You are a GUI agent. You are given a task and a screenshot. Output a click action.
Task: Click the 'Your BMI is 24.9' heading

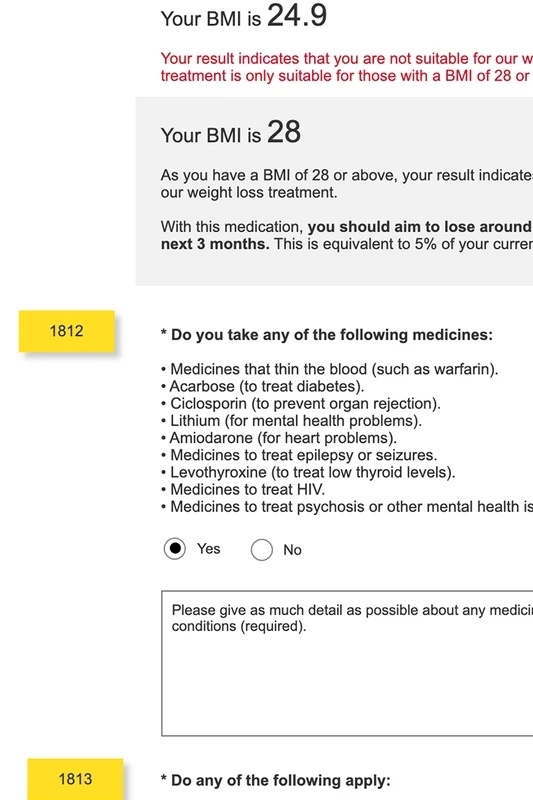point(244,16)
